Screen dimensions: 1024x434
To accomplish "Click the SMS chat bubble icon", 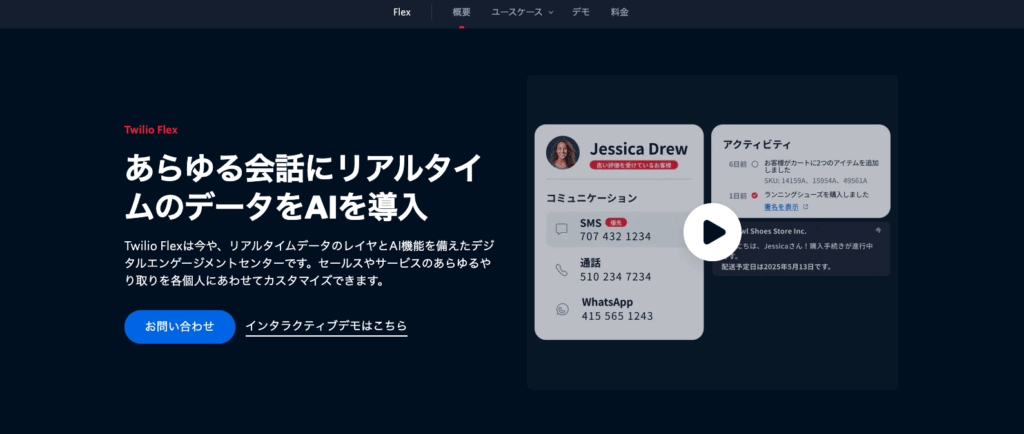I will [x=561, y=230].
